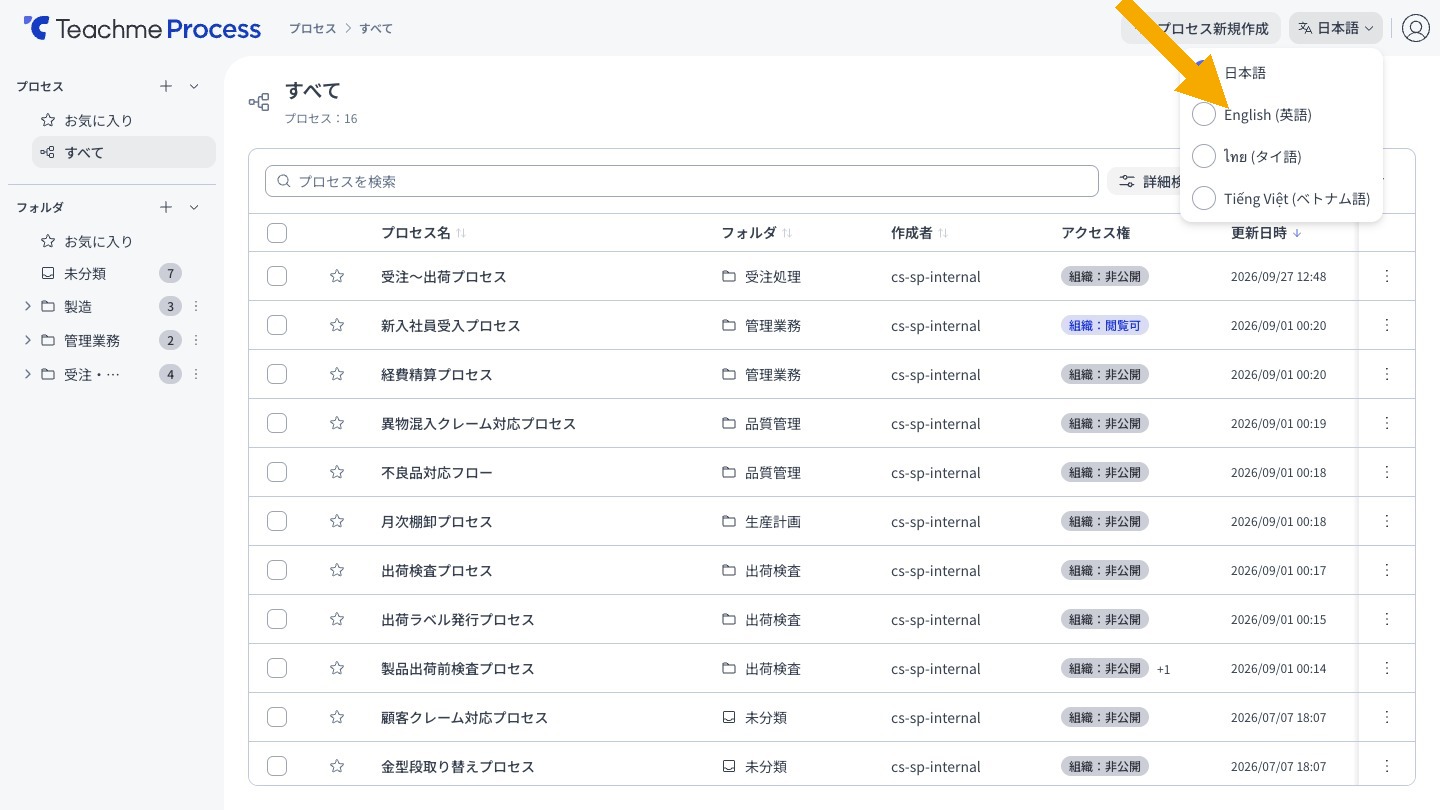
Task: Expand the 製造 folder tree
Action: [27, 306]
